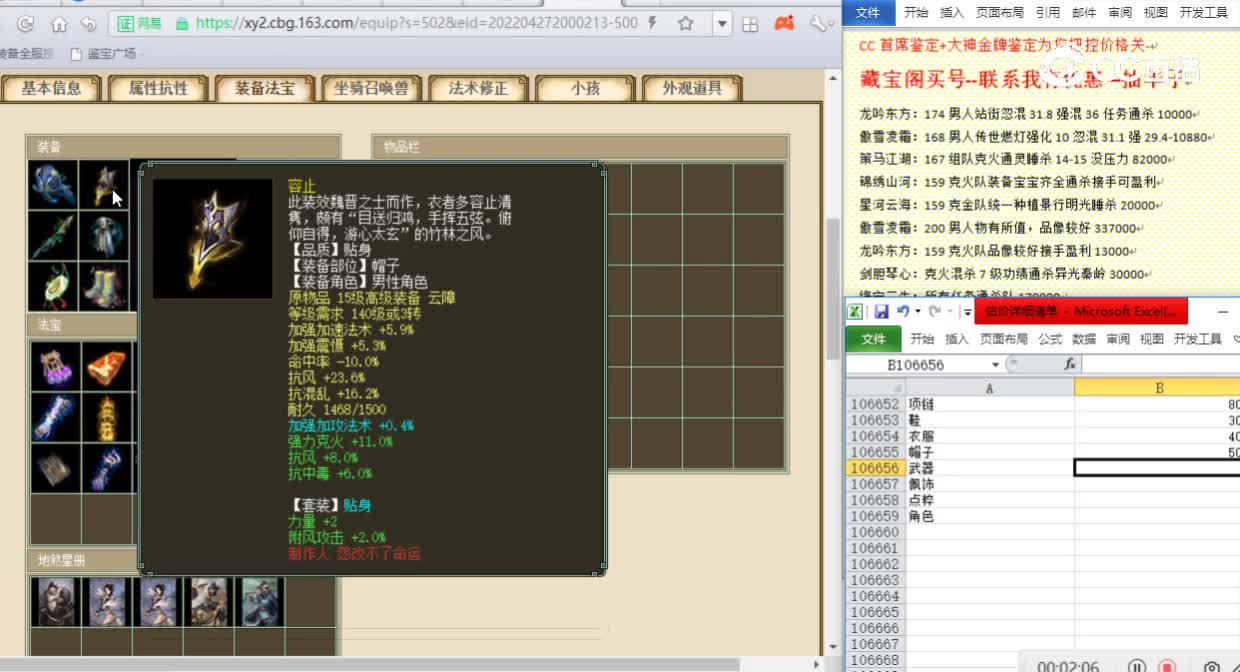
Task: Click the browser undo/restore arrow icon
Action: (89, 23)
